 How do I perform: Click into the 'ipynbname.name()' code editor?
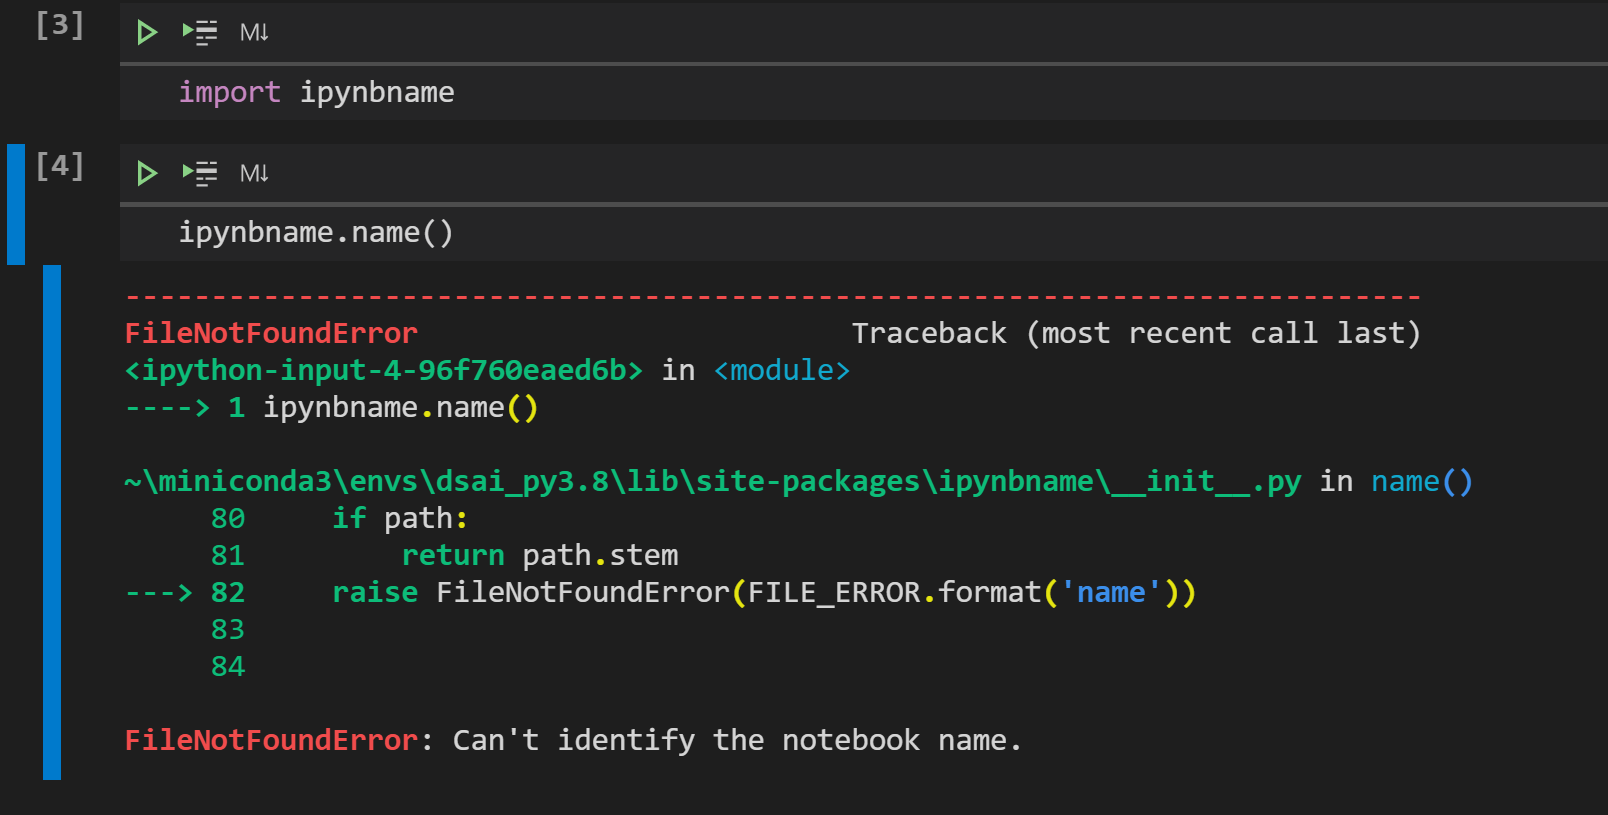click(864, 233)
